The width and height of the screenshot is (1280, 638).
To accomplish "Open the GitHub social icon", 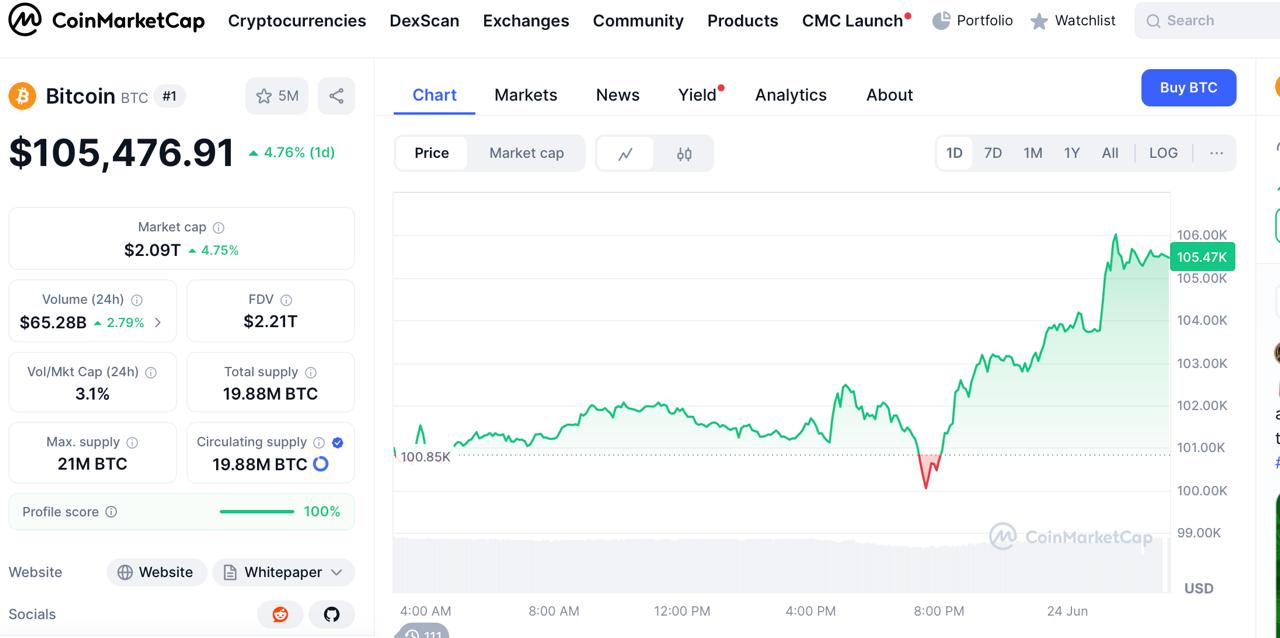I will pos(332,614).
